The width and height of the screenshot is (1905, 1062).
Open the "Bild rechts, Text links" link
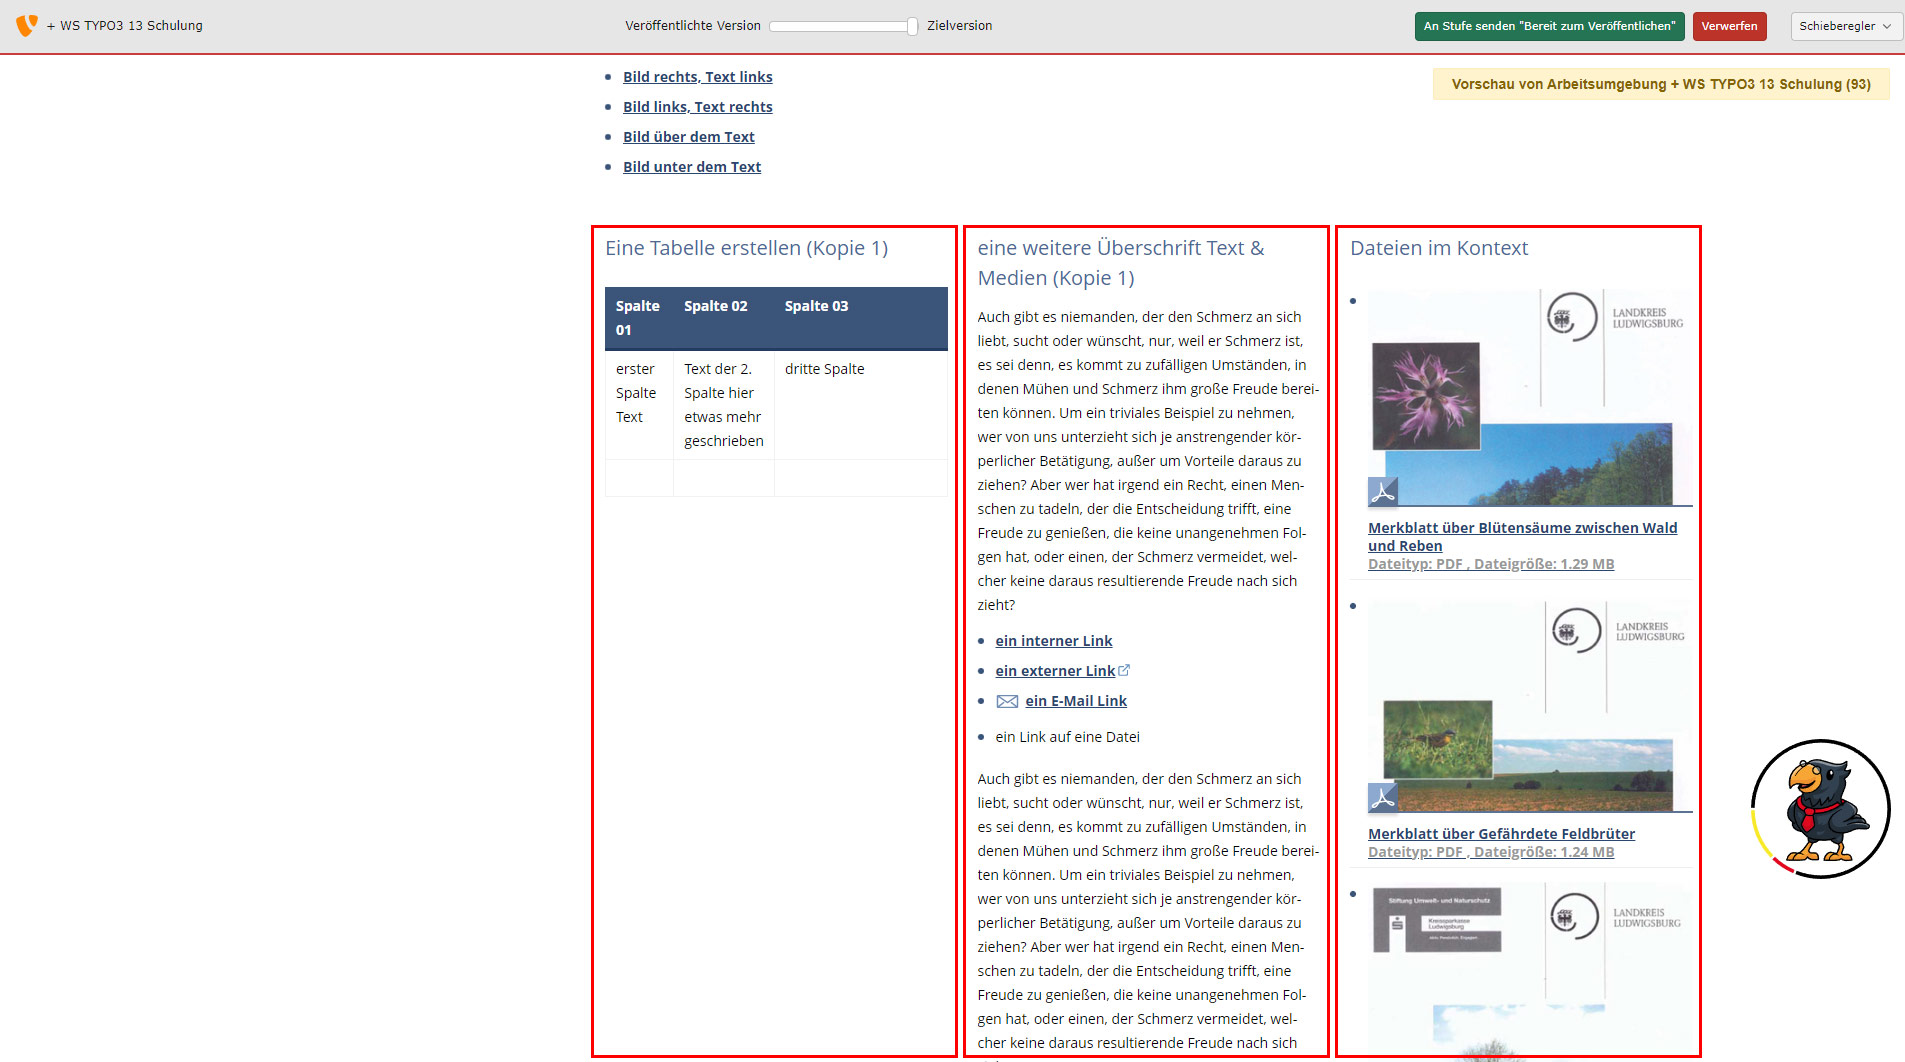(697, 77)
